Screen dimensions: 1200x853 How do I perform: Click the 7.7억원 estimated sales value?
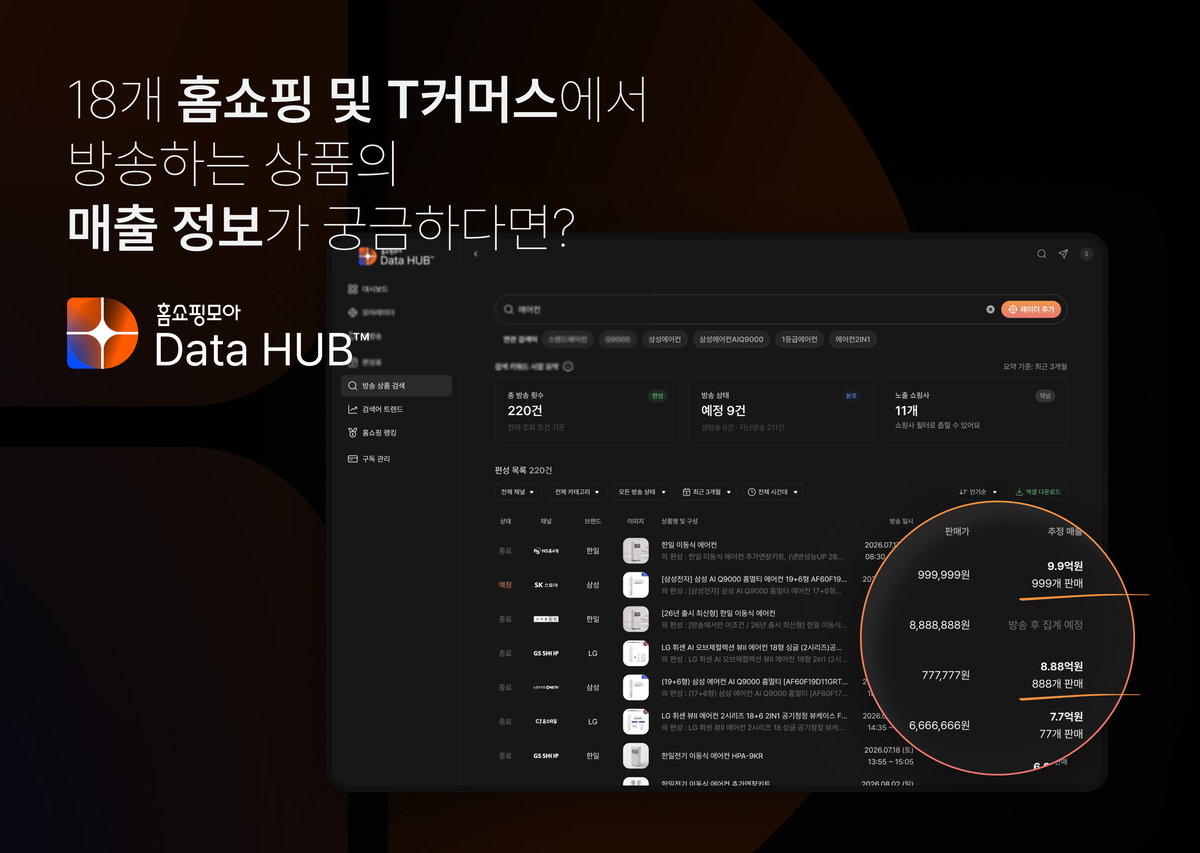[x=1066, y=717]
